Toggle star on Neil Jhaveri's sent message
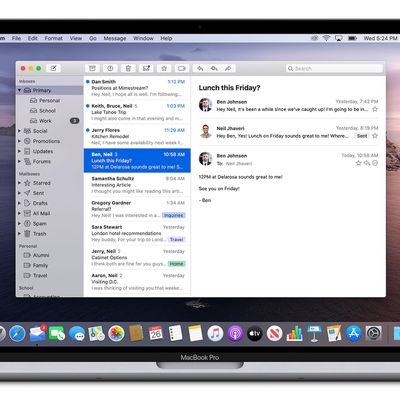This screenshot has width=400, height=400. [x=375, y=136]
